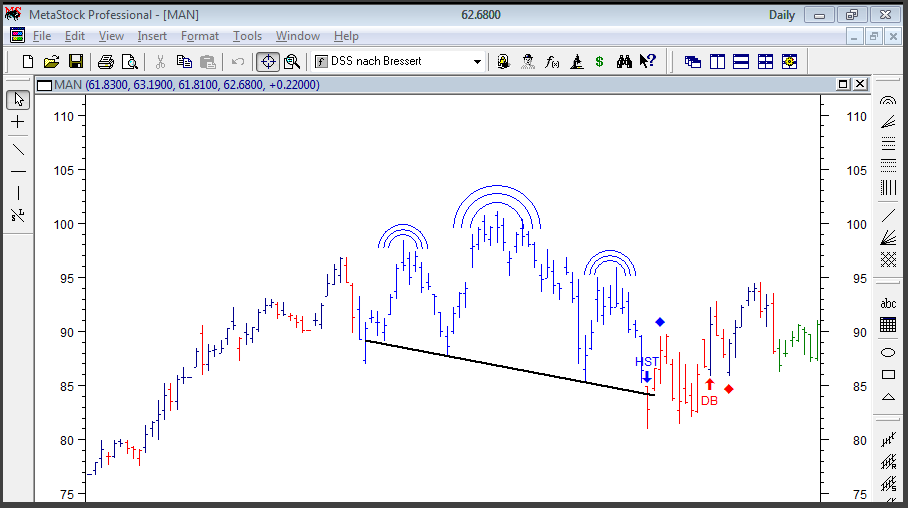Open the Indicator Builder f(x) icon
The height and width of the screenshot is (508, 908).
coord(552,61)
